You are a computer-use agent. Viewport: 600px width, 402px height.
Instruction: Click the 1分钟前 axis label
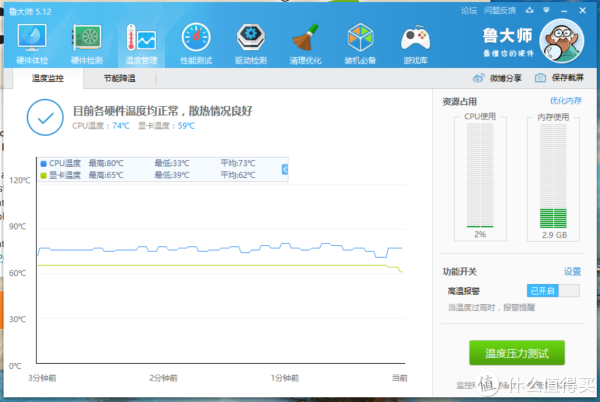285,378
